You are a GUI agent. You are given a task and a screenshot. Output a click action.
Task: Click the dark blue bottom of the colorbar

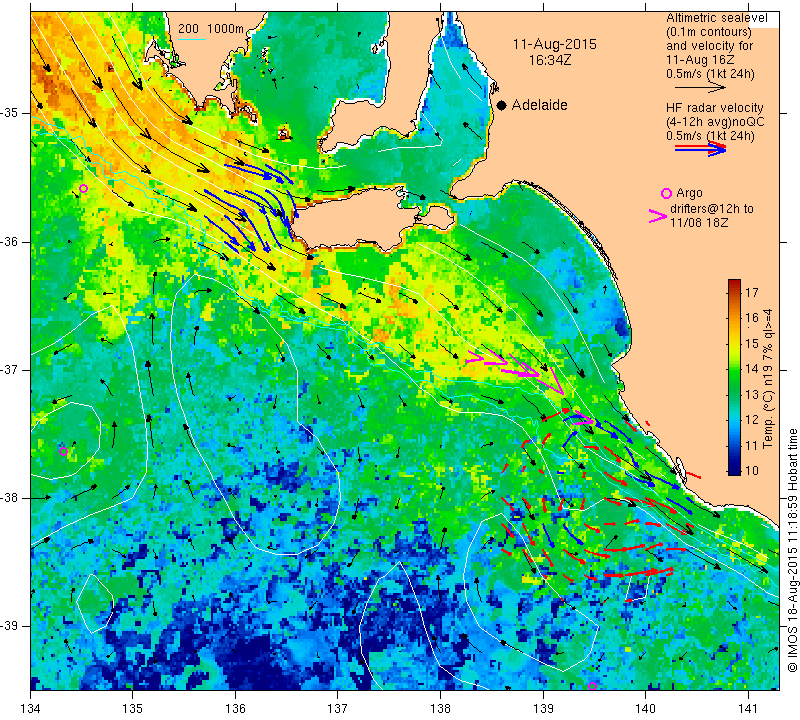(x=734, y=470)
